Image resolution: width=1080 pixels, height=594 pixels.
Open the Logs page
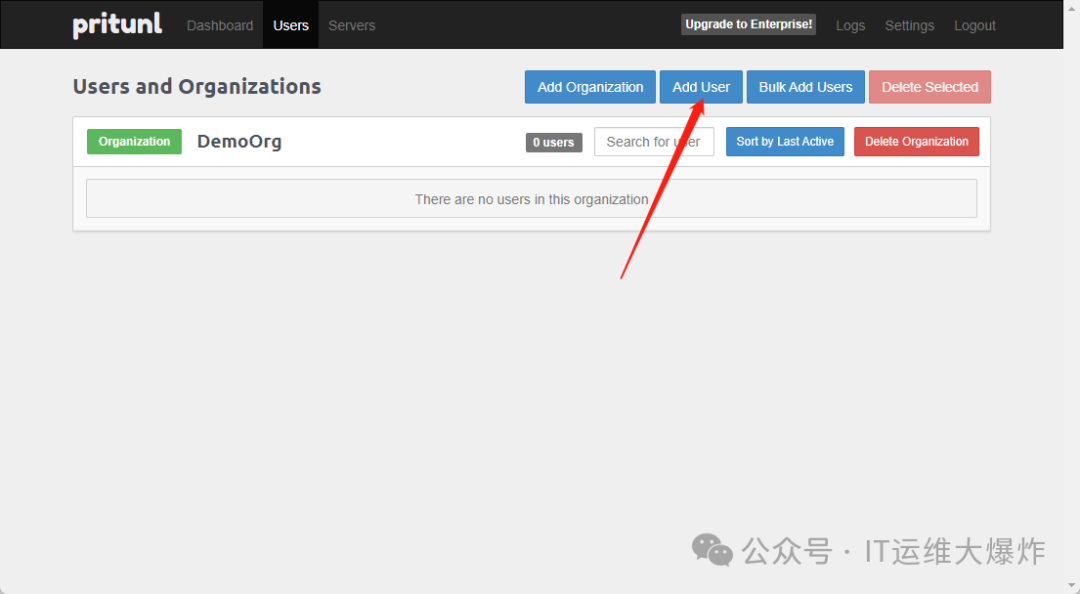850,25
